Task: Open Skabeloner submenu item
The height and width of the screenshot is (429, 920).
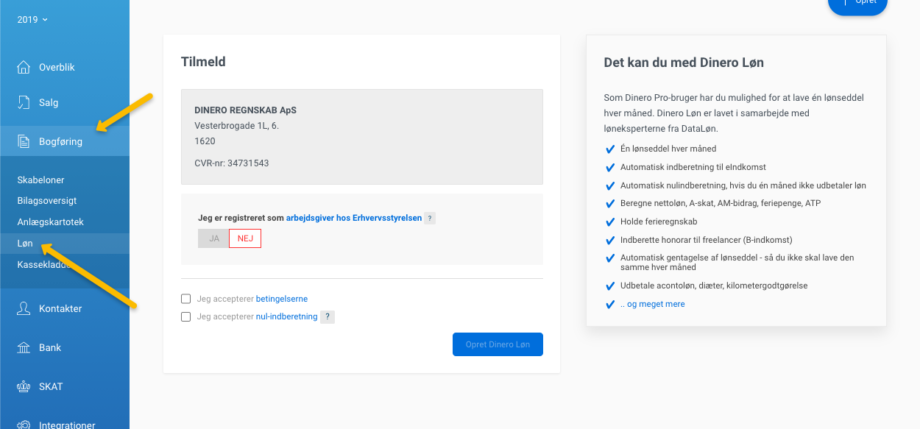Action: click(40, 180)
